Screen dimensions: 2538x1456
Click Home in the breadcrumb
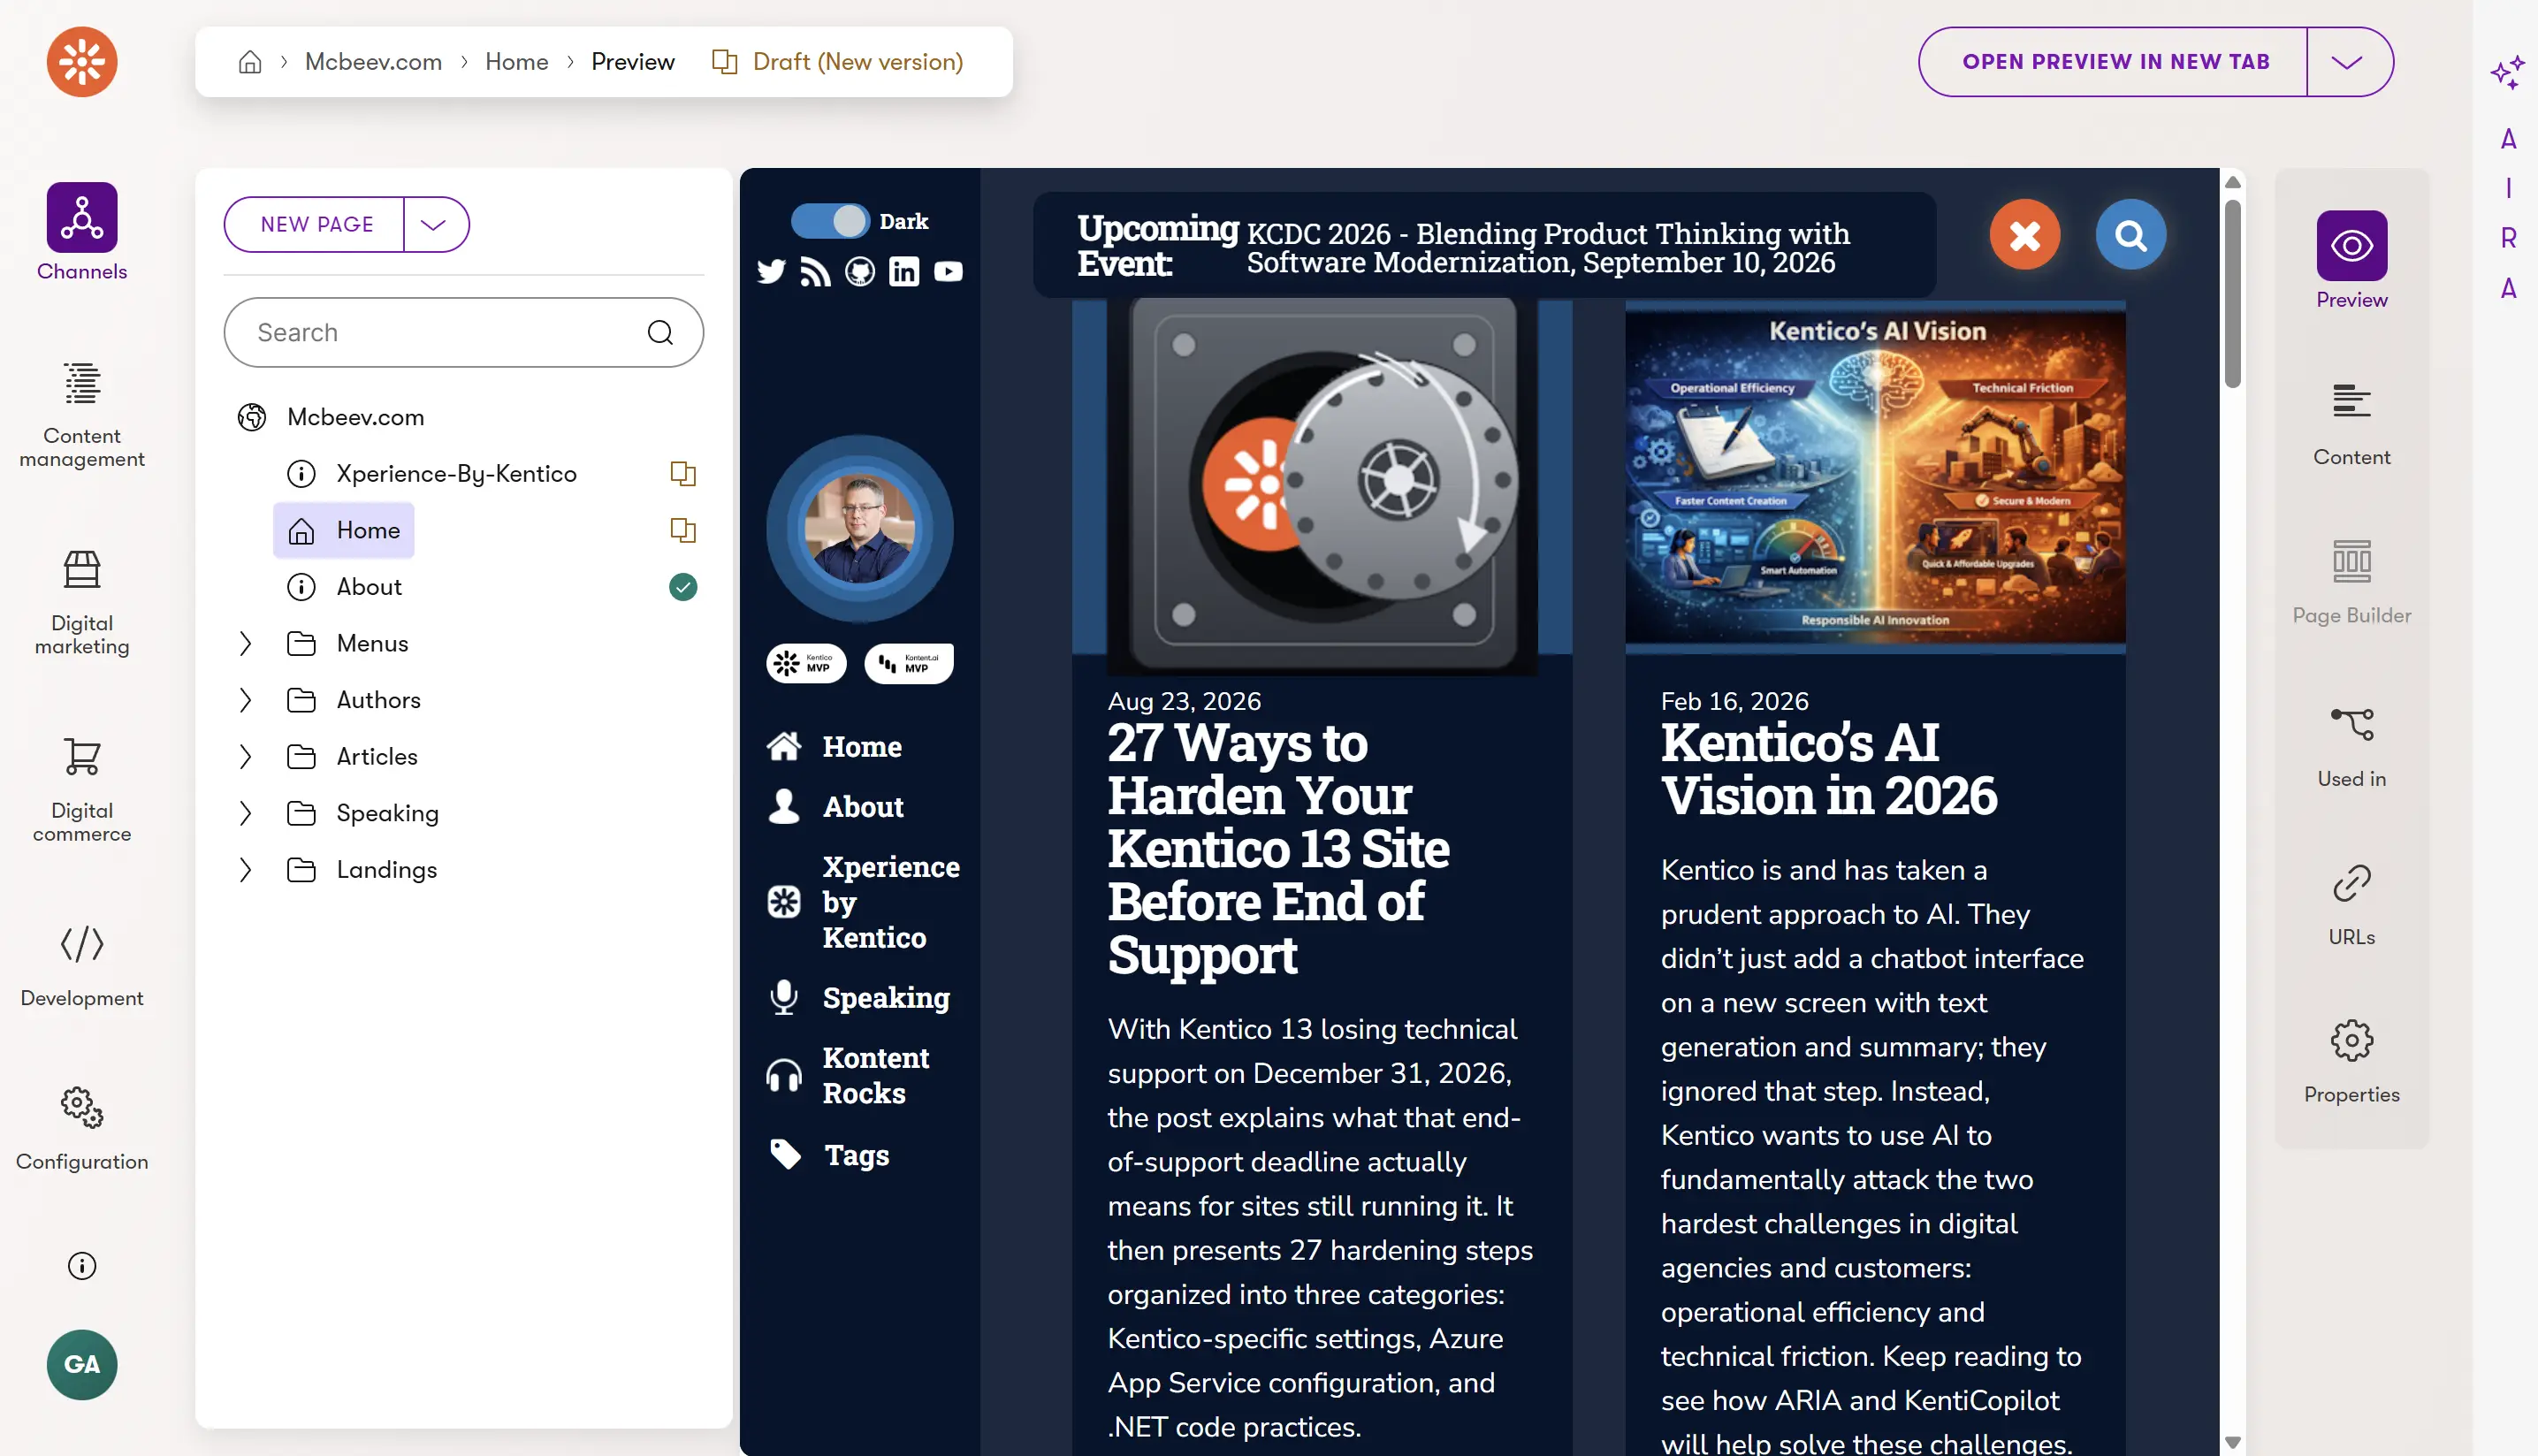tap(517, 62)
